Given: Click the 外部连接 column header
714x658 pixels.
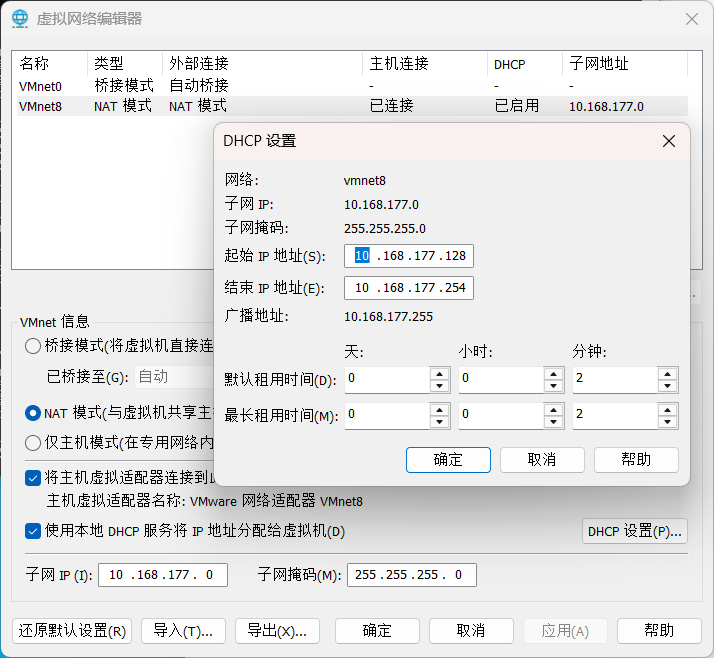Looking at the screenshot, I should [x=262, y=64].
